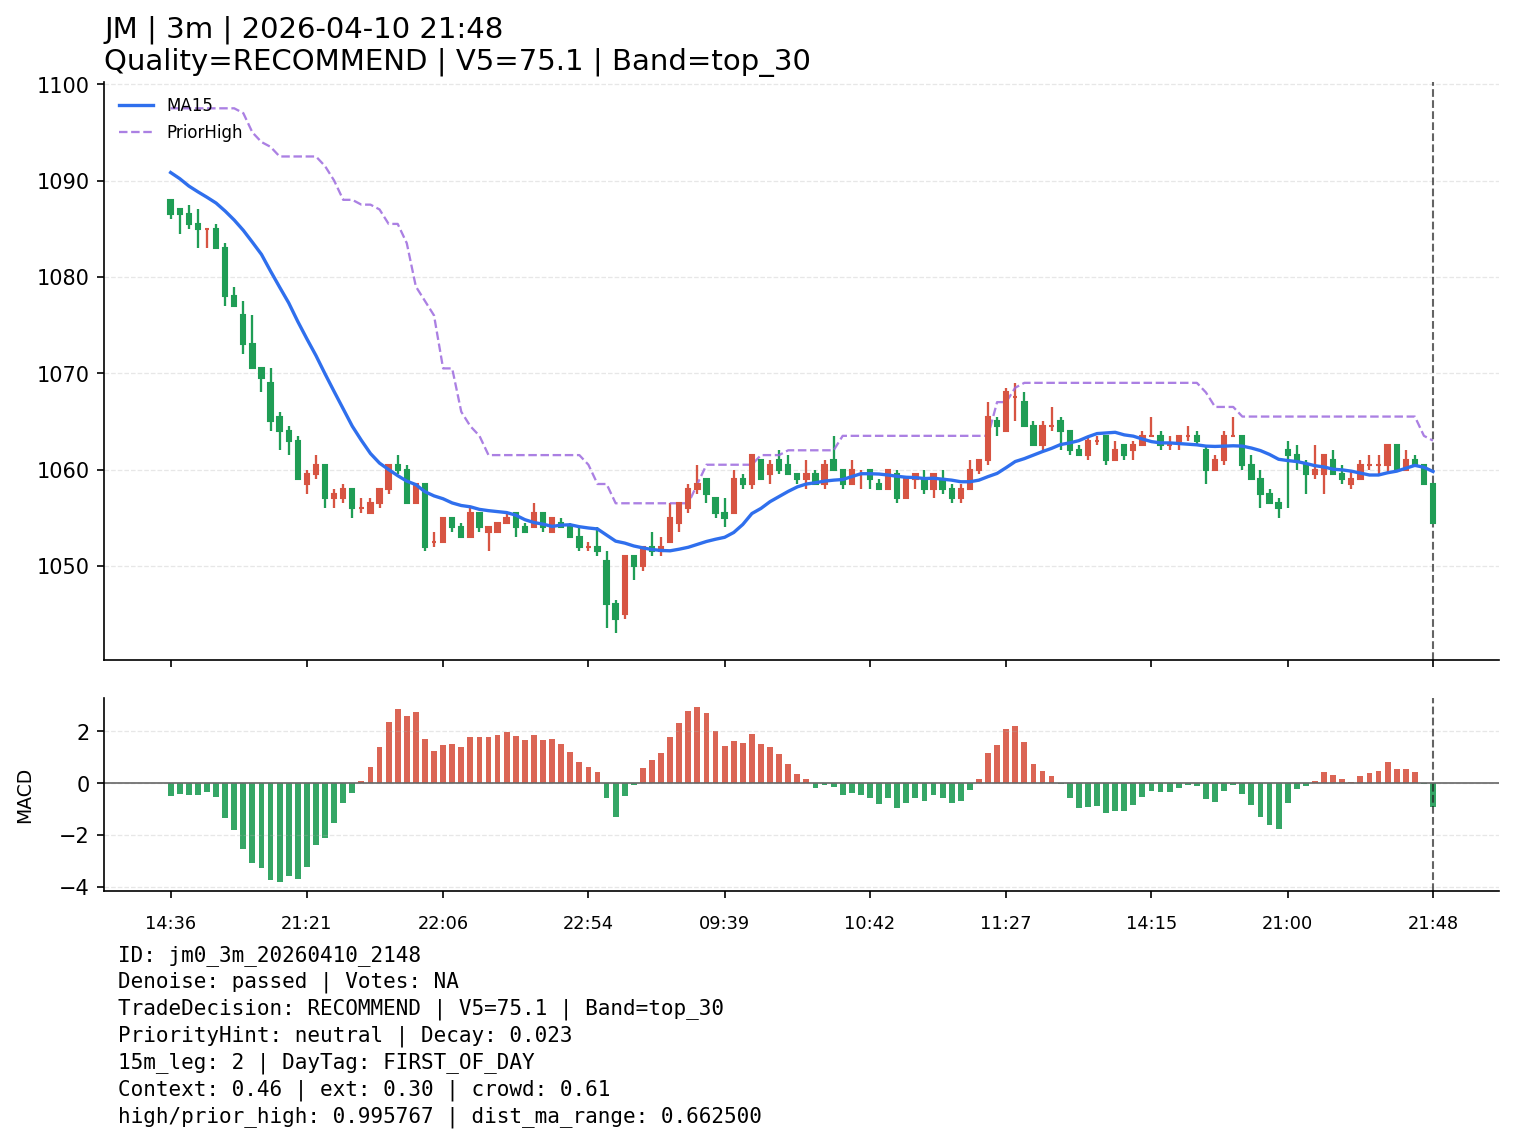The width and height of the screenshot is (1514, 1143).
Task: Click the MA15 legend label
Action: point(189,105)
